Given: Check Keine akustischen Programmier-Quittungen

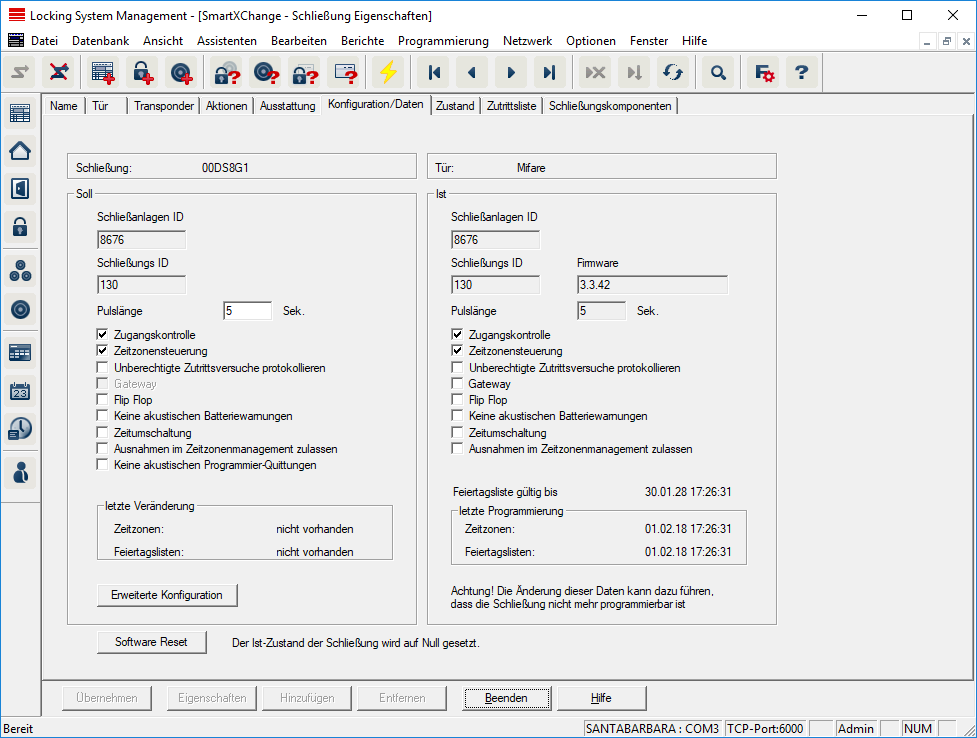Looking at the screenshot, I should point(102,465).
